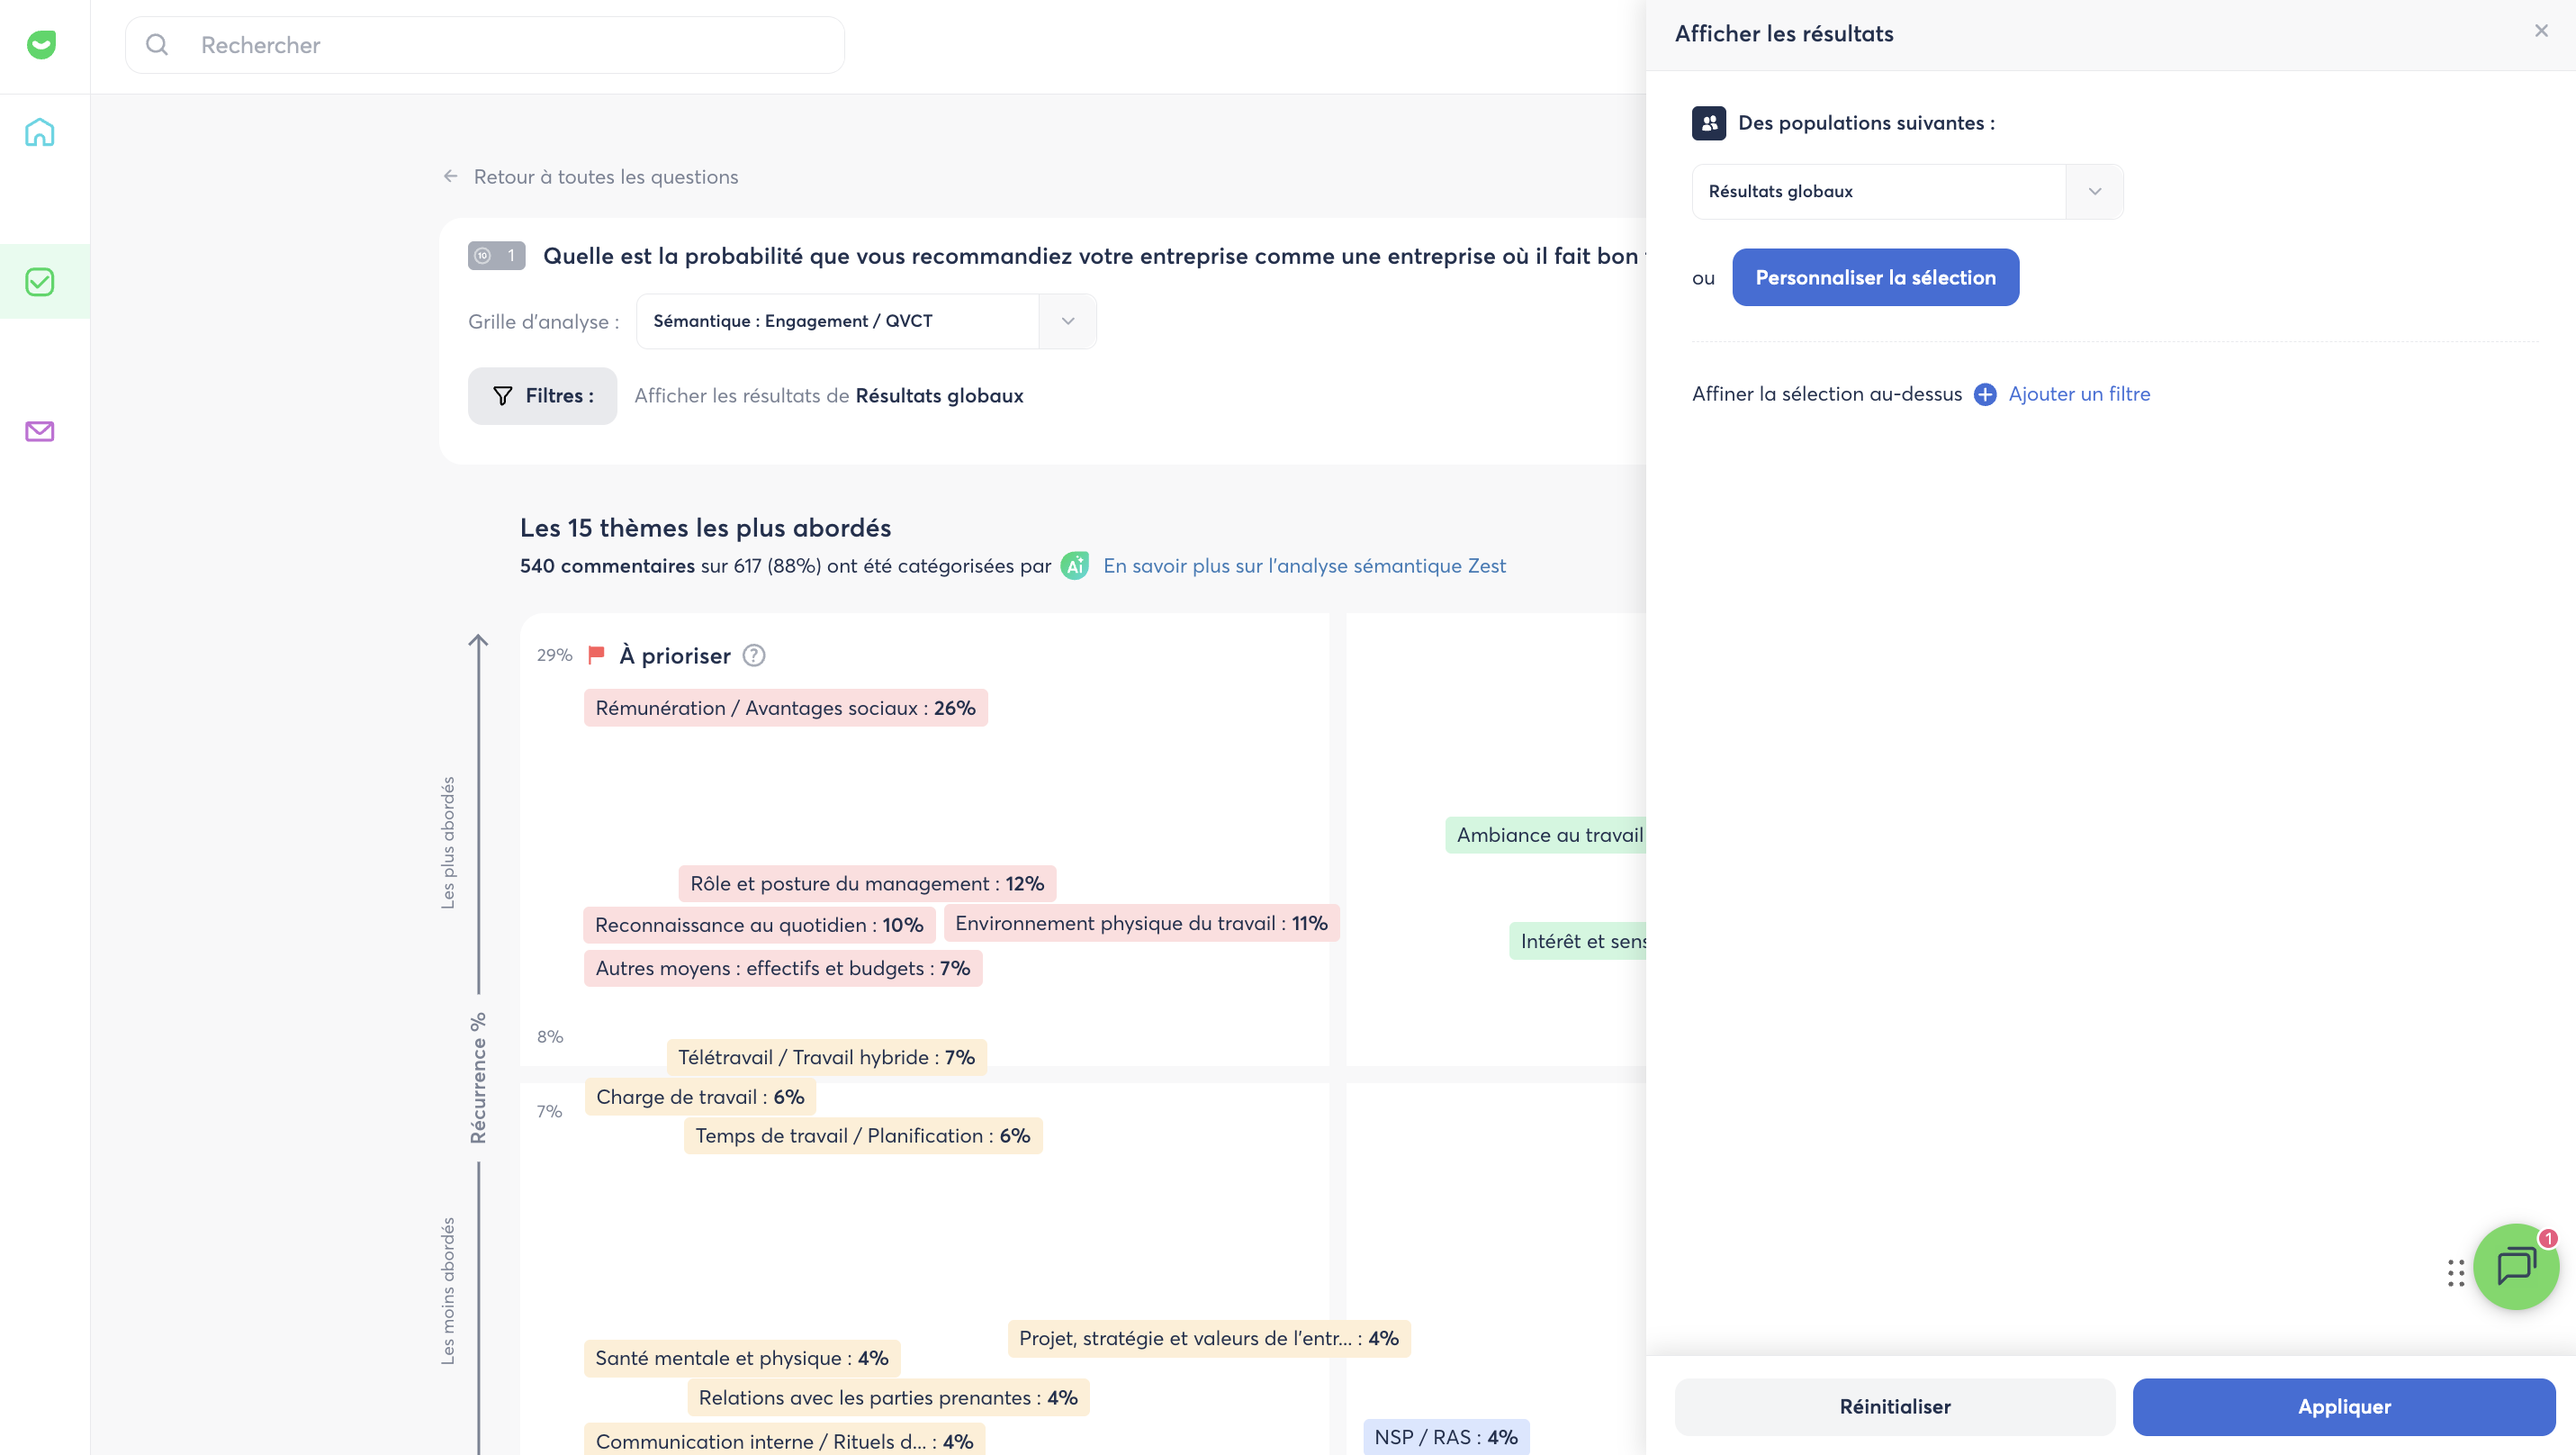
Task: Open the mail envelope sidebar icon
Action: 40,431
